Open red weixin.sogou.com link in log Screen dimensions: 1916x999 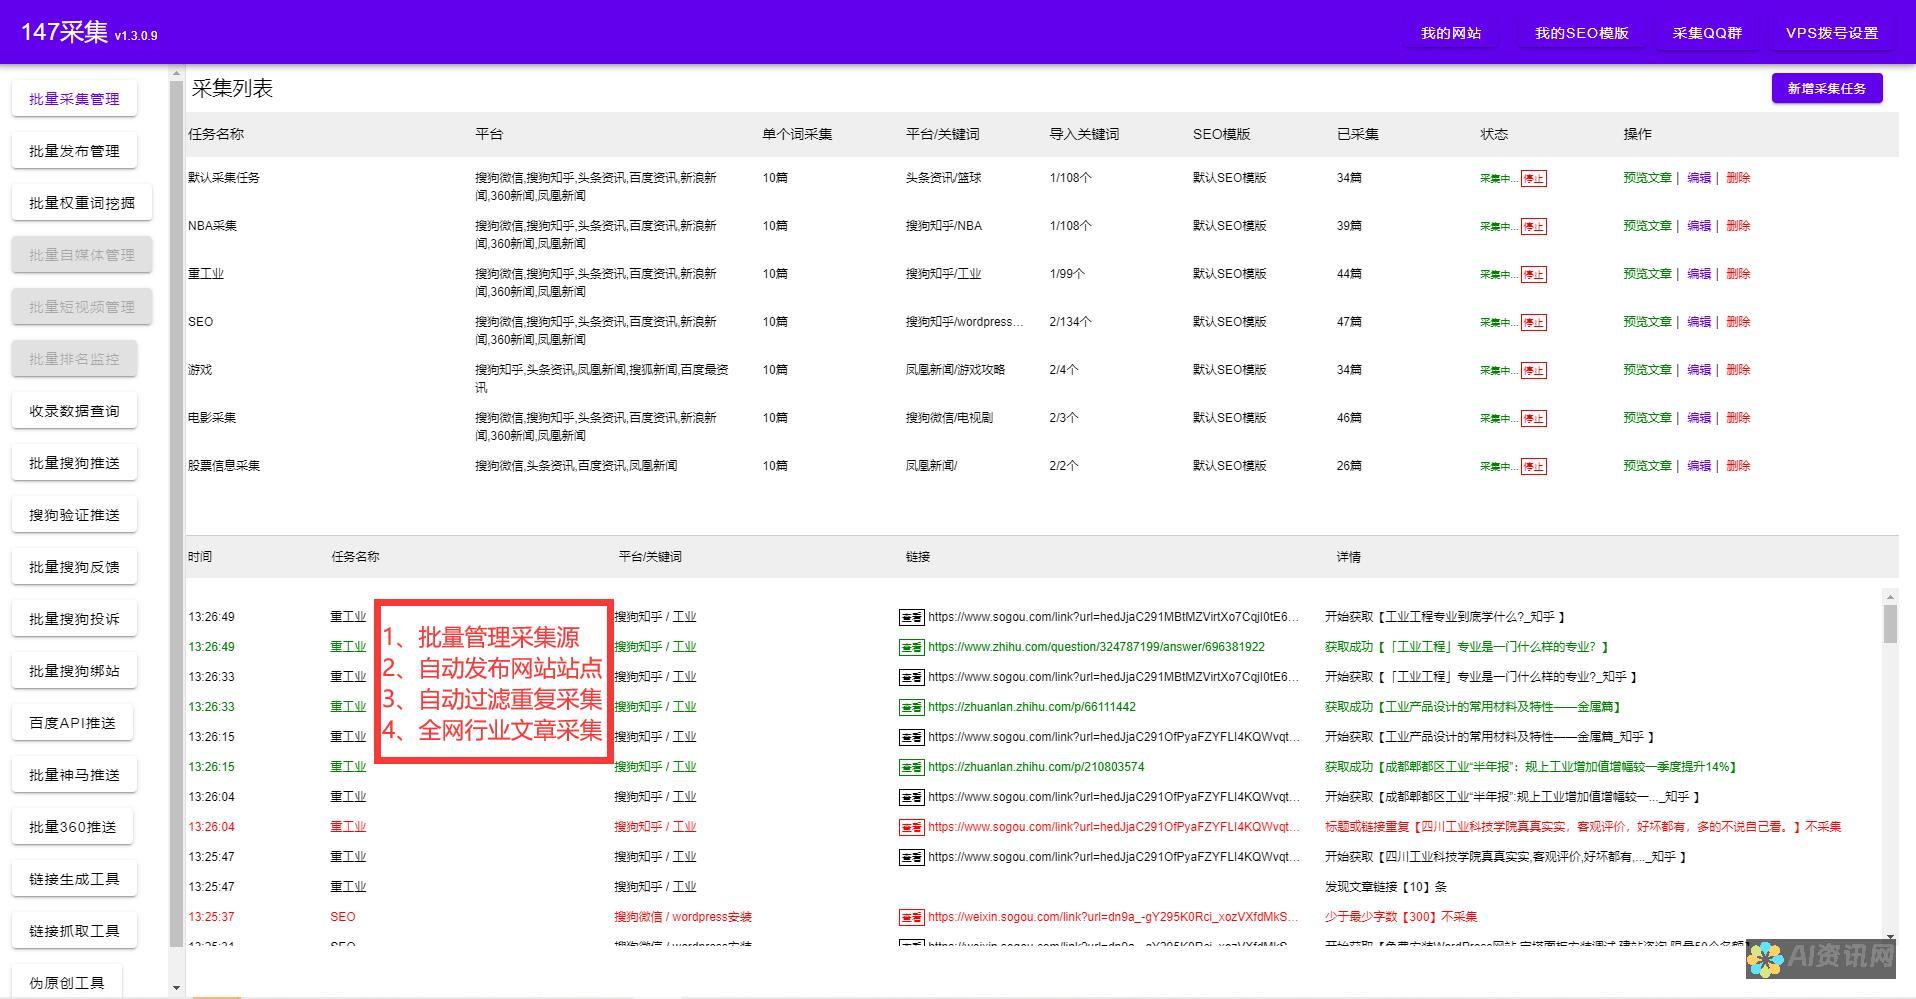click(x=1113, y=917)
